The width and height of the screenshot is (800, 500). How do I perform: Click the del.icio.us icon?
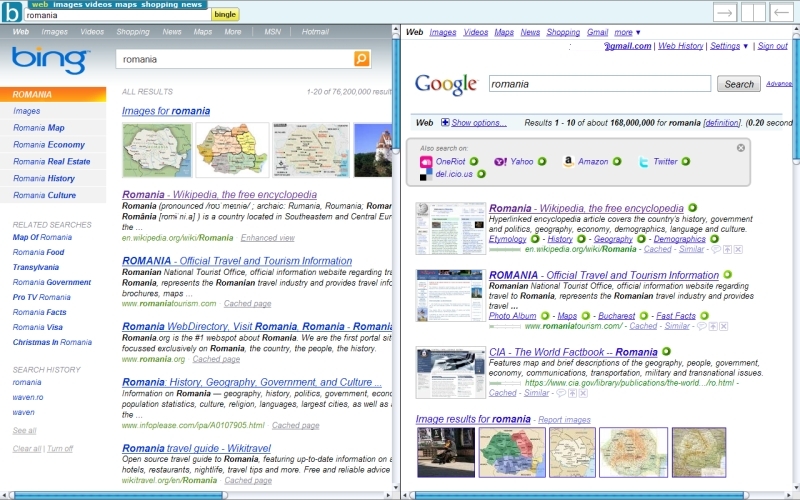click(427, 174)
